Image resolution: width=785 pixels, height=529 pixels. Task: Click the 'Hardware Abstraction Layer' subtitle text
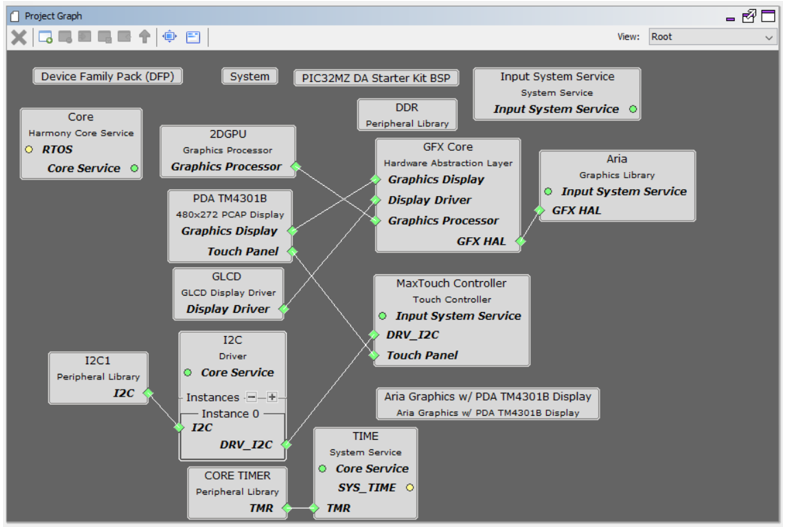click(x=448, y=163)
